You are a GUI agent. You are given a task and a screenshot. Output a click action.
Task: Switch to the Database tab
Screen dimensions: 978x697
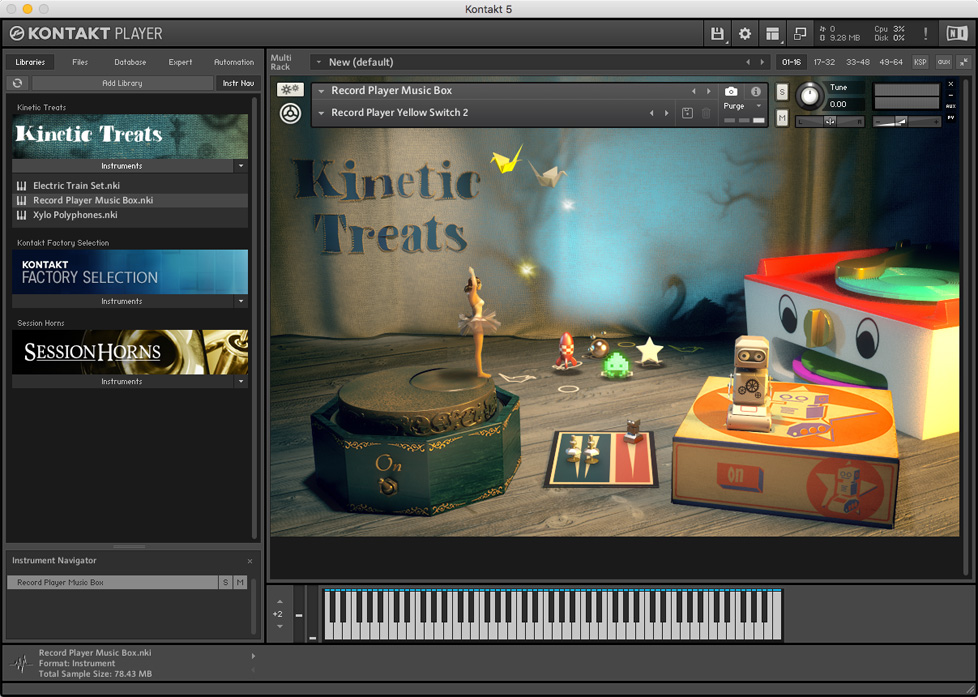(x=130, y=62)
